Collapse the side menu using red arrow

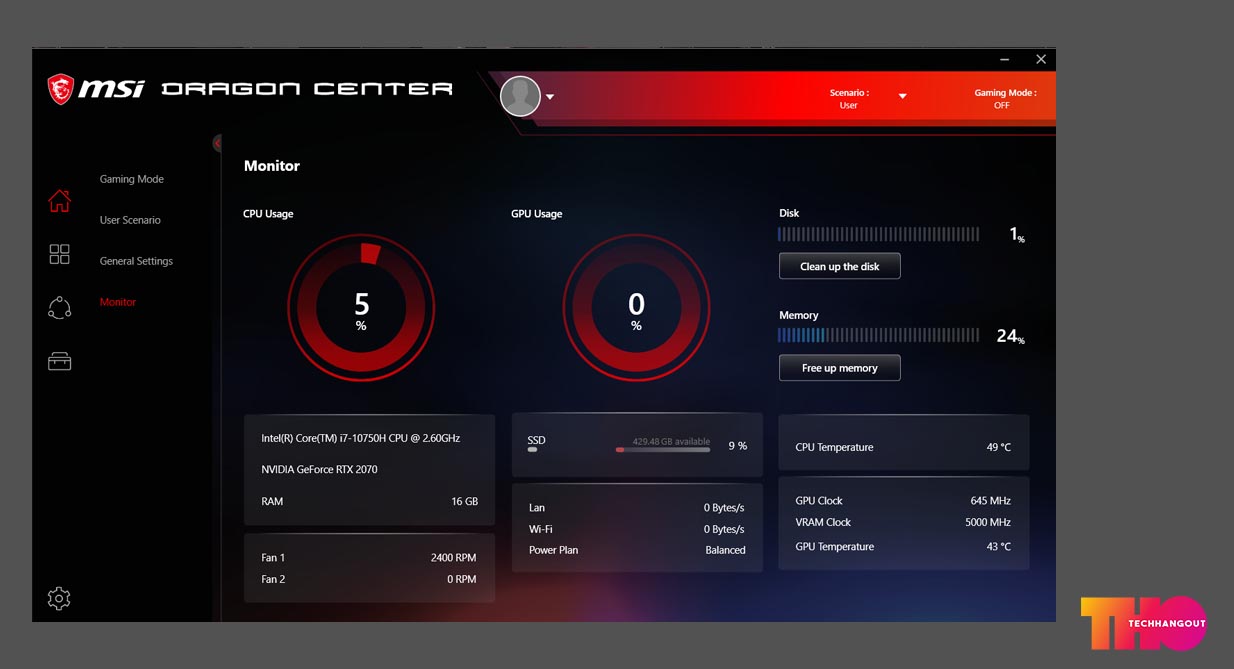(218, 143)
